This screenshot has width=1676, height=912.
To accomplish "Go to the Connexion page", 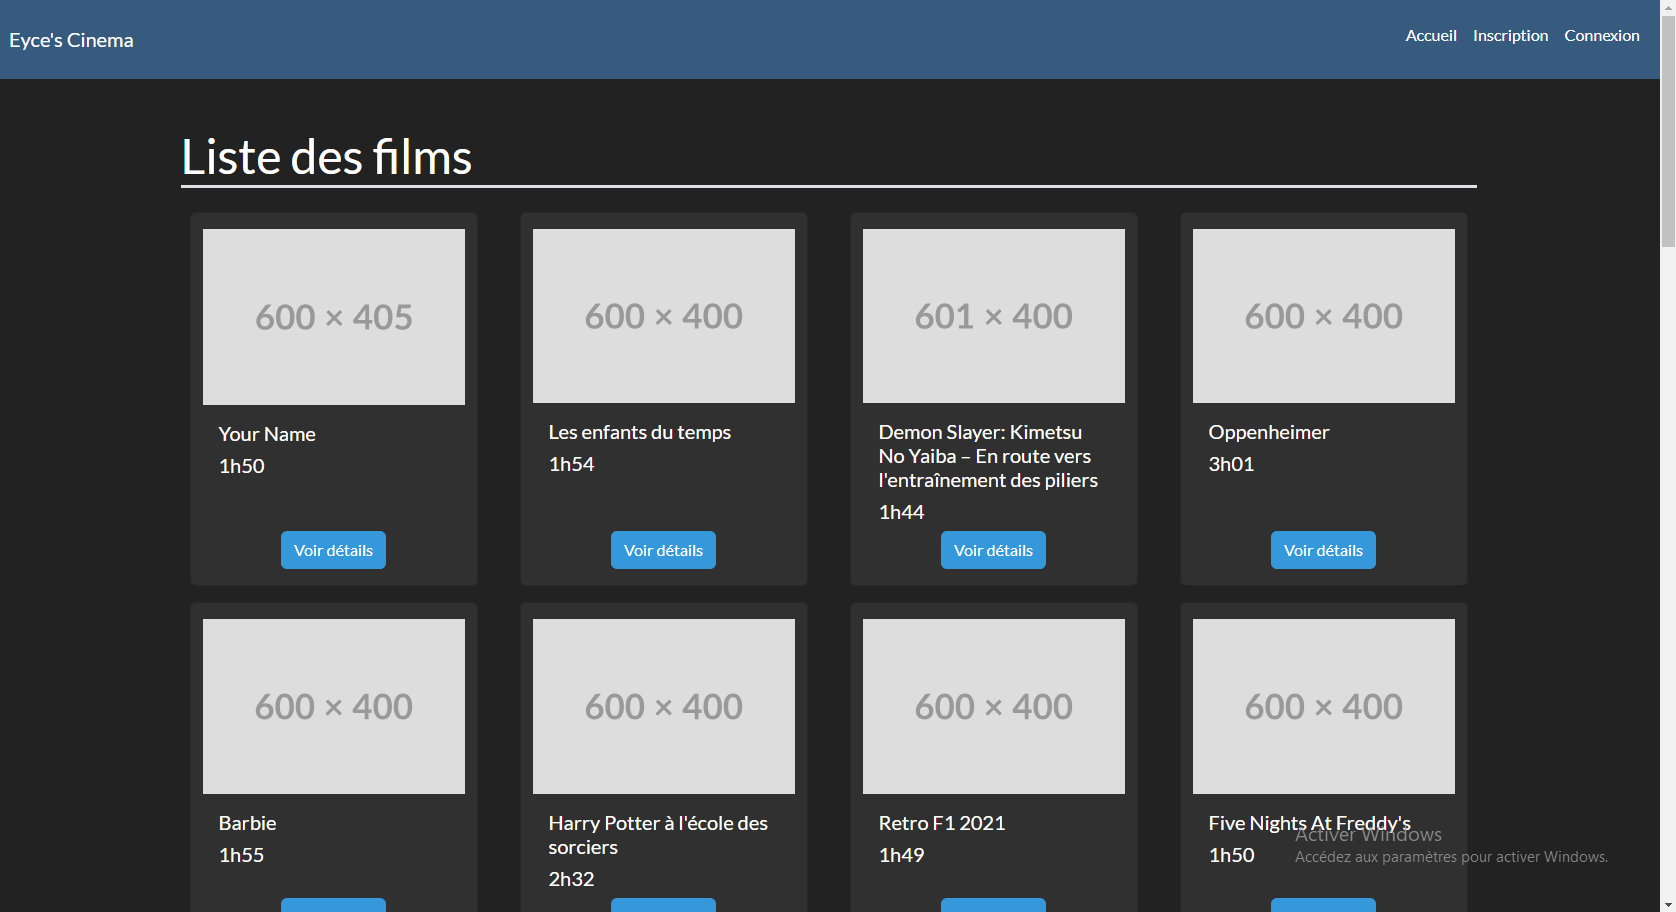I will [1602, 35].
